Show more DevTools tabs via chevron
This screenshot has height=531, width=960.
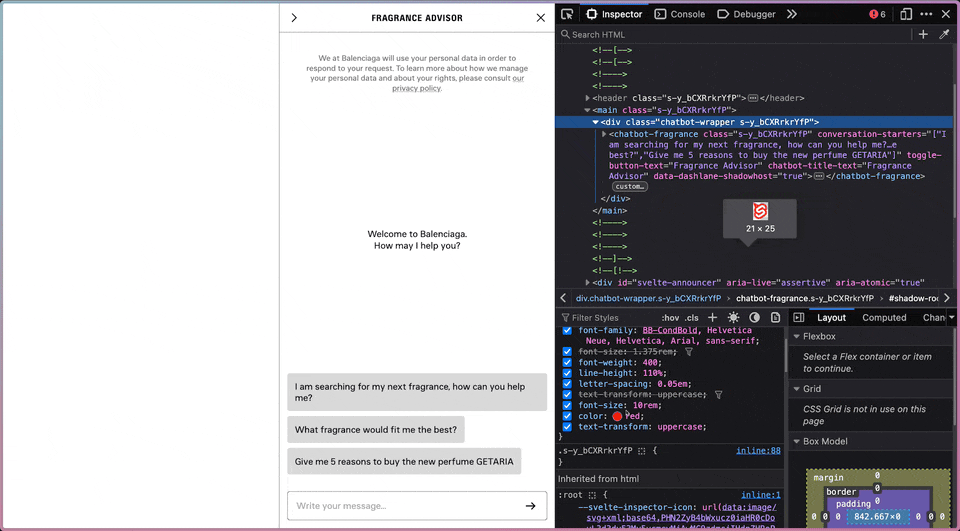[x=792, y=14]
